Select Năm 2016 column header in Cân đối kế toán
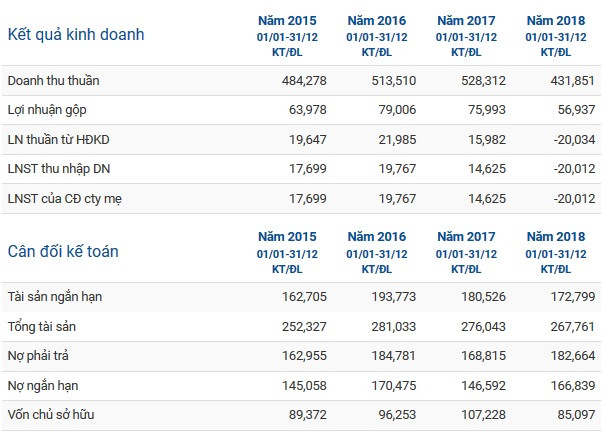Screen dimensions: 603x432 tap(375, 236)
